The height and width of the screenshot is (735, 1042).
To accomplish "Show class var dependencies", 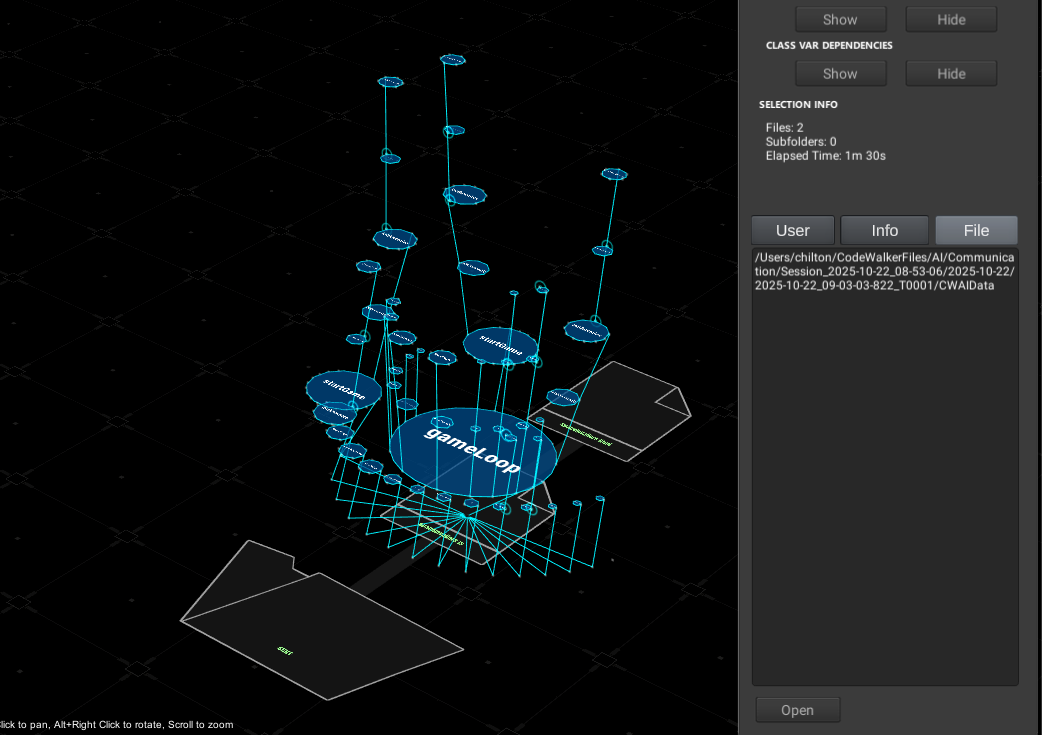I will coord(840,74).
